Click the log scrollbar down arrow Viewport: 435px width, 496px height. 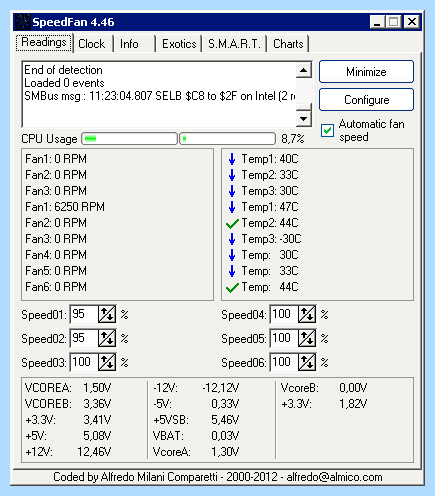coord(304,119)
